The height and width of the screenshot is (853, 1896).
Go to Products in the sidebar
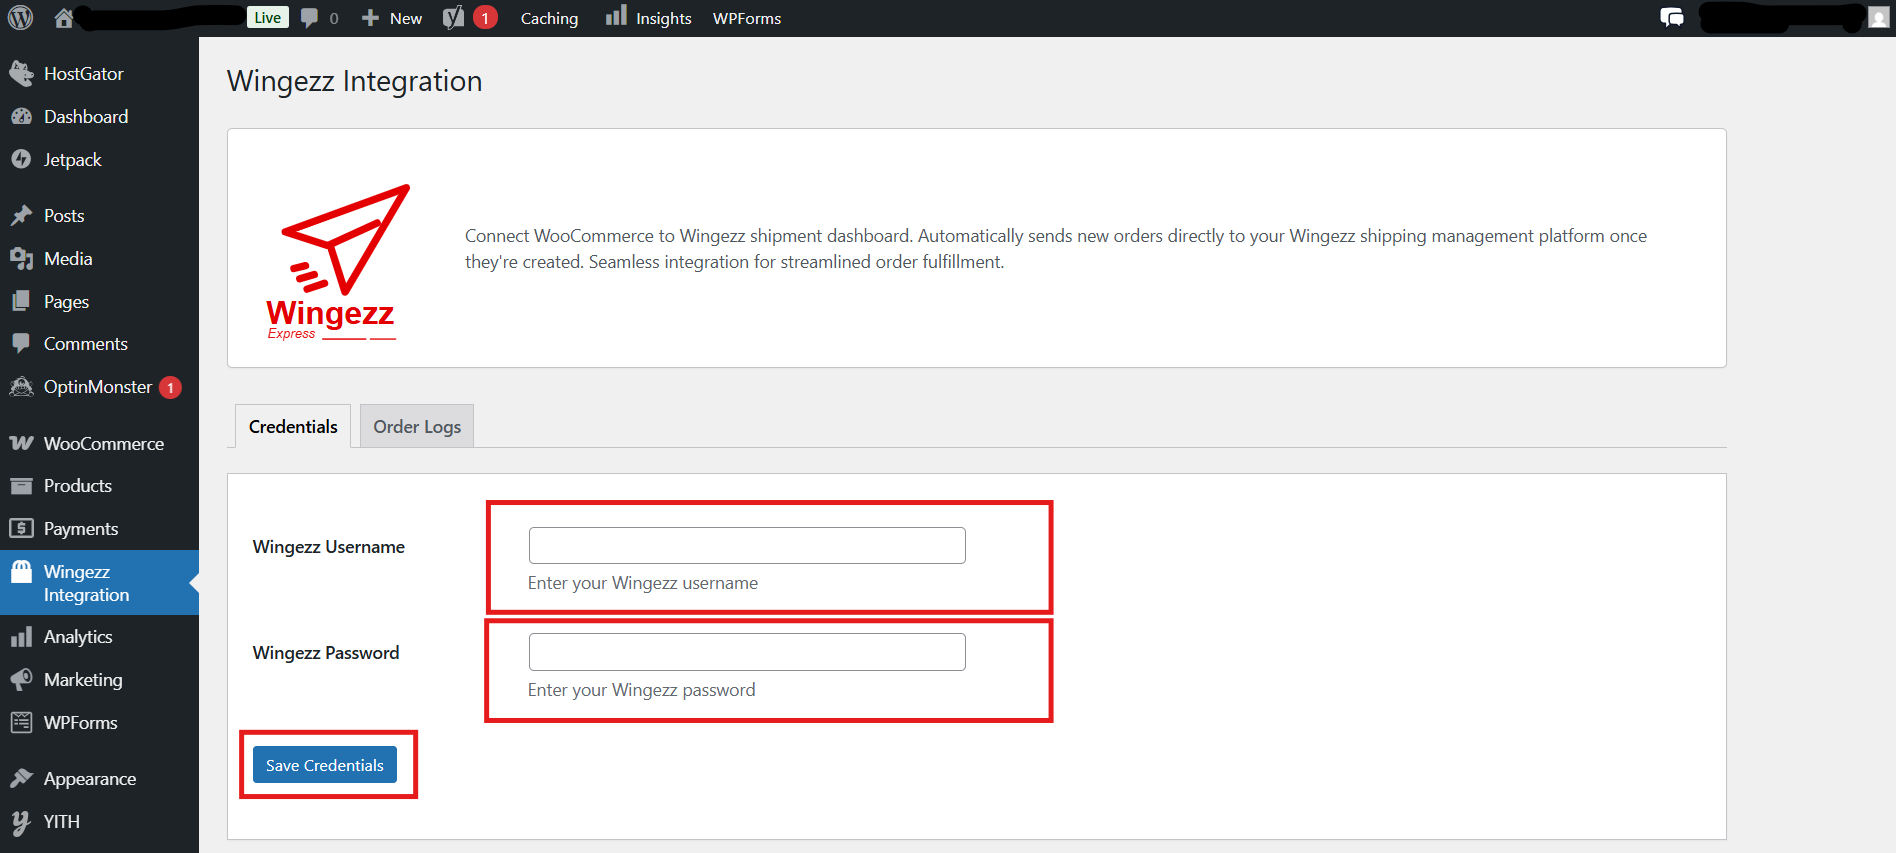pyautogui.click(x=77, y=486)
